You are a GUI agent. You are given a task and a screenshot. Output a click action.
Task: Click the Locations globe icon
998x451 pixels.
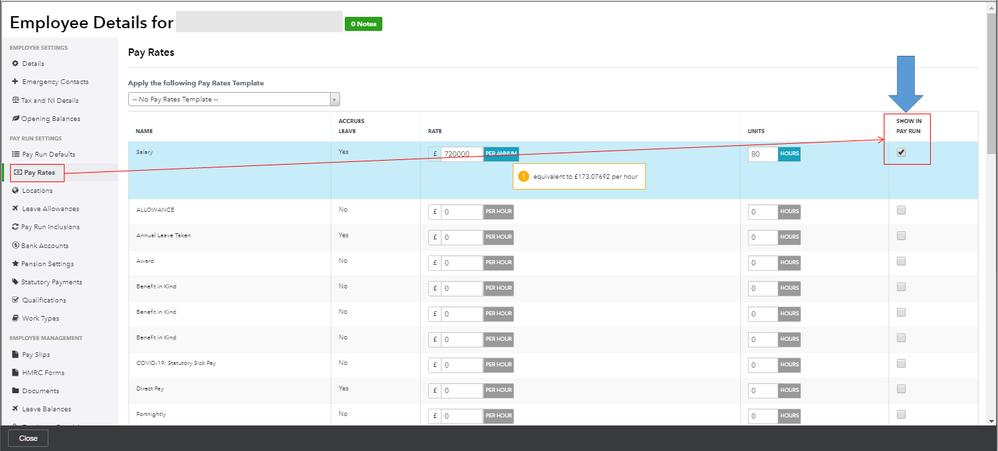pyautogui.click(x=16, y=190)
